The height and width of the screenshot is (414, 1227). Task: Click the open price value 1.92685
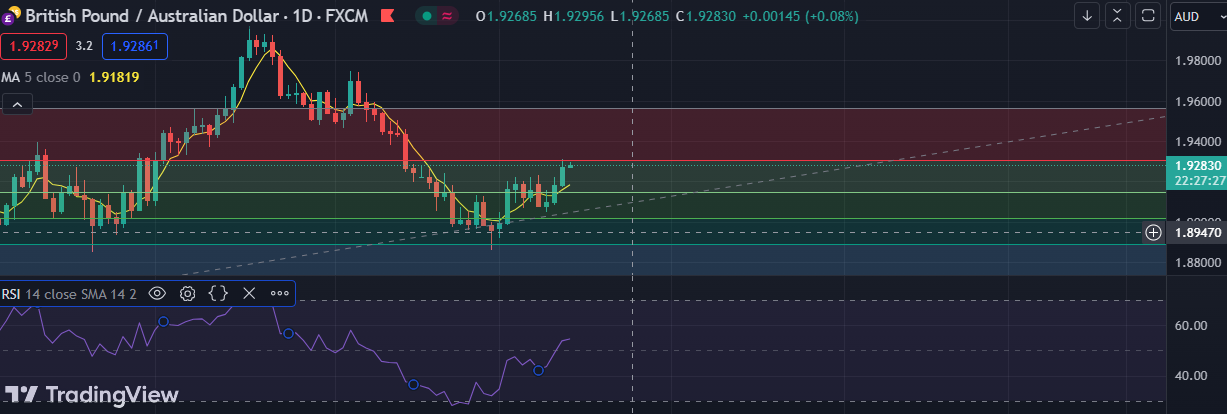coord(511,16)
